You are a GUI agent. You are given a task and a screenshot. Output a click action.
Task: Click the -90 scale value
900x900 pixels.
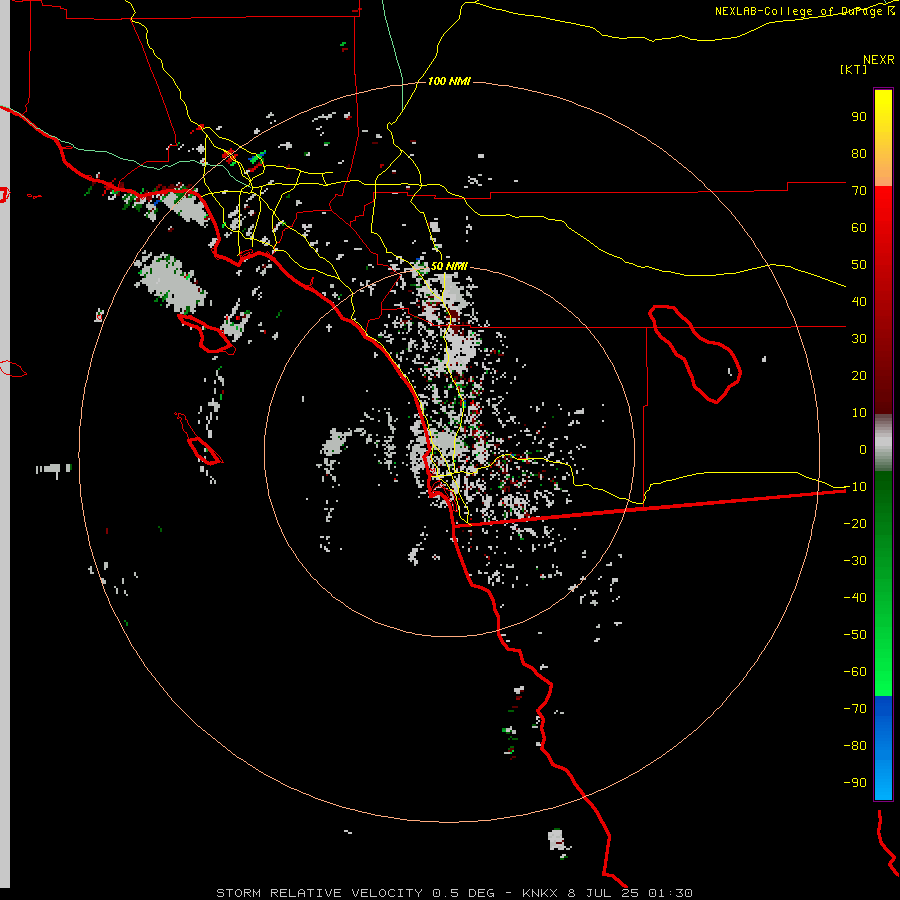coord(855,782)
